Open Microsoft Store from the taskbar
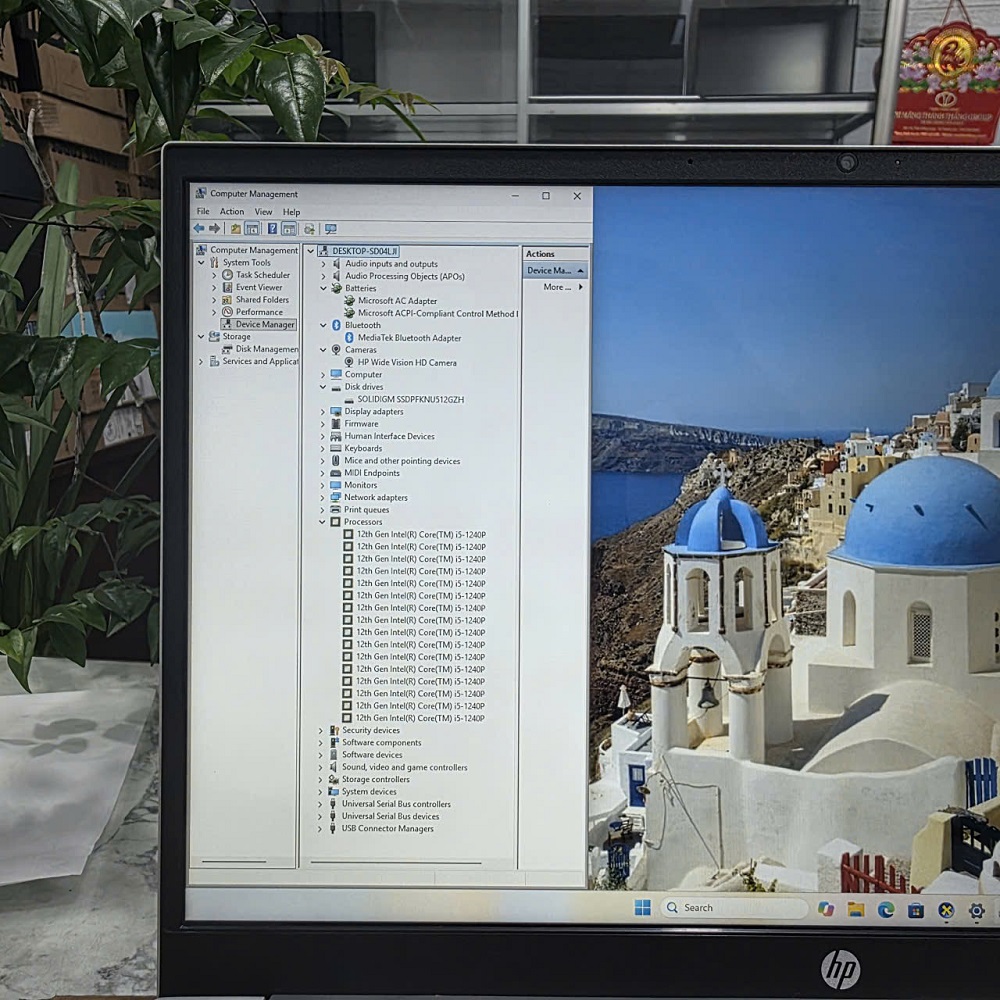This screenshot has height=1000, width=1000. pyautogui.click(x=916, y=911)
